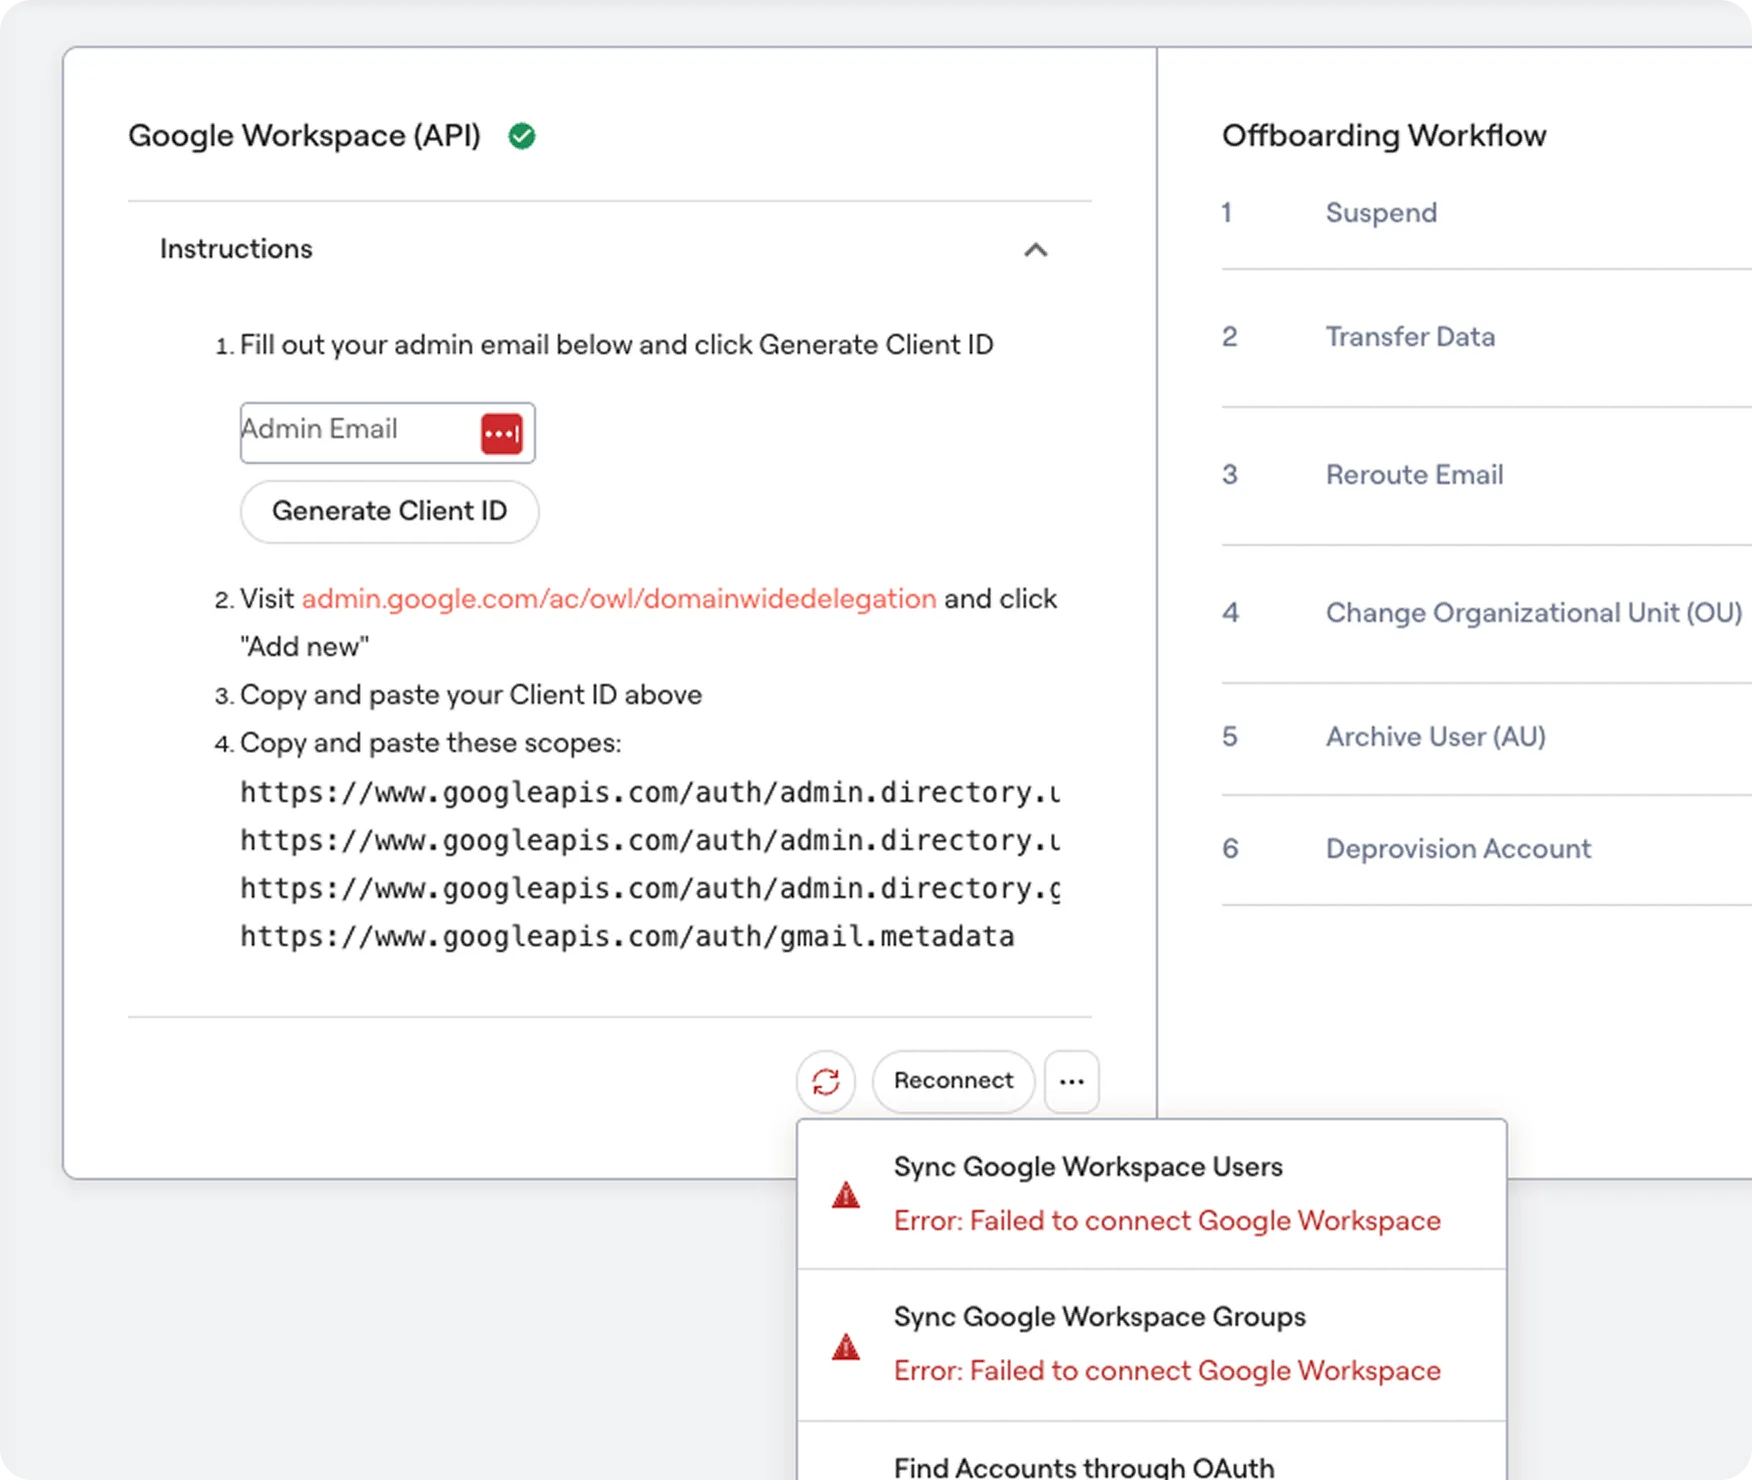Viewport: 1752px width, 1480px height.
Task: Click error text under Sync Google Workspace Users
Action: 1167,1221
